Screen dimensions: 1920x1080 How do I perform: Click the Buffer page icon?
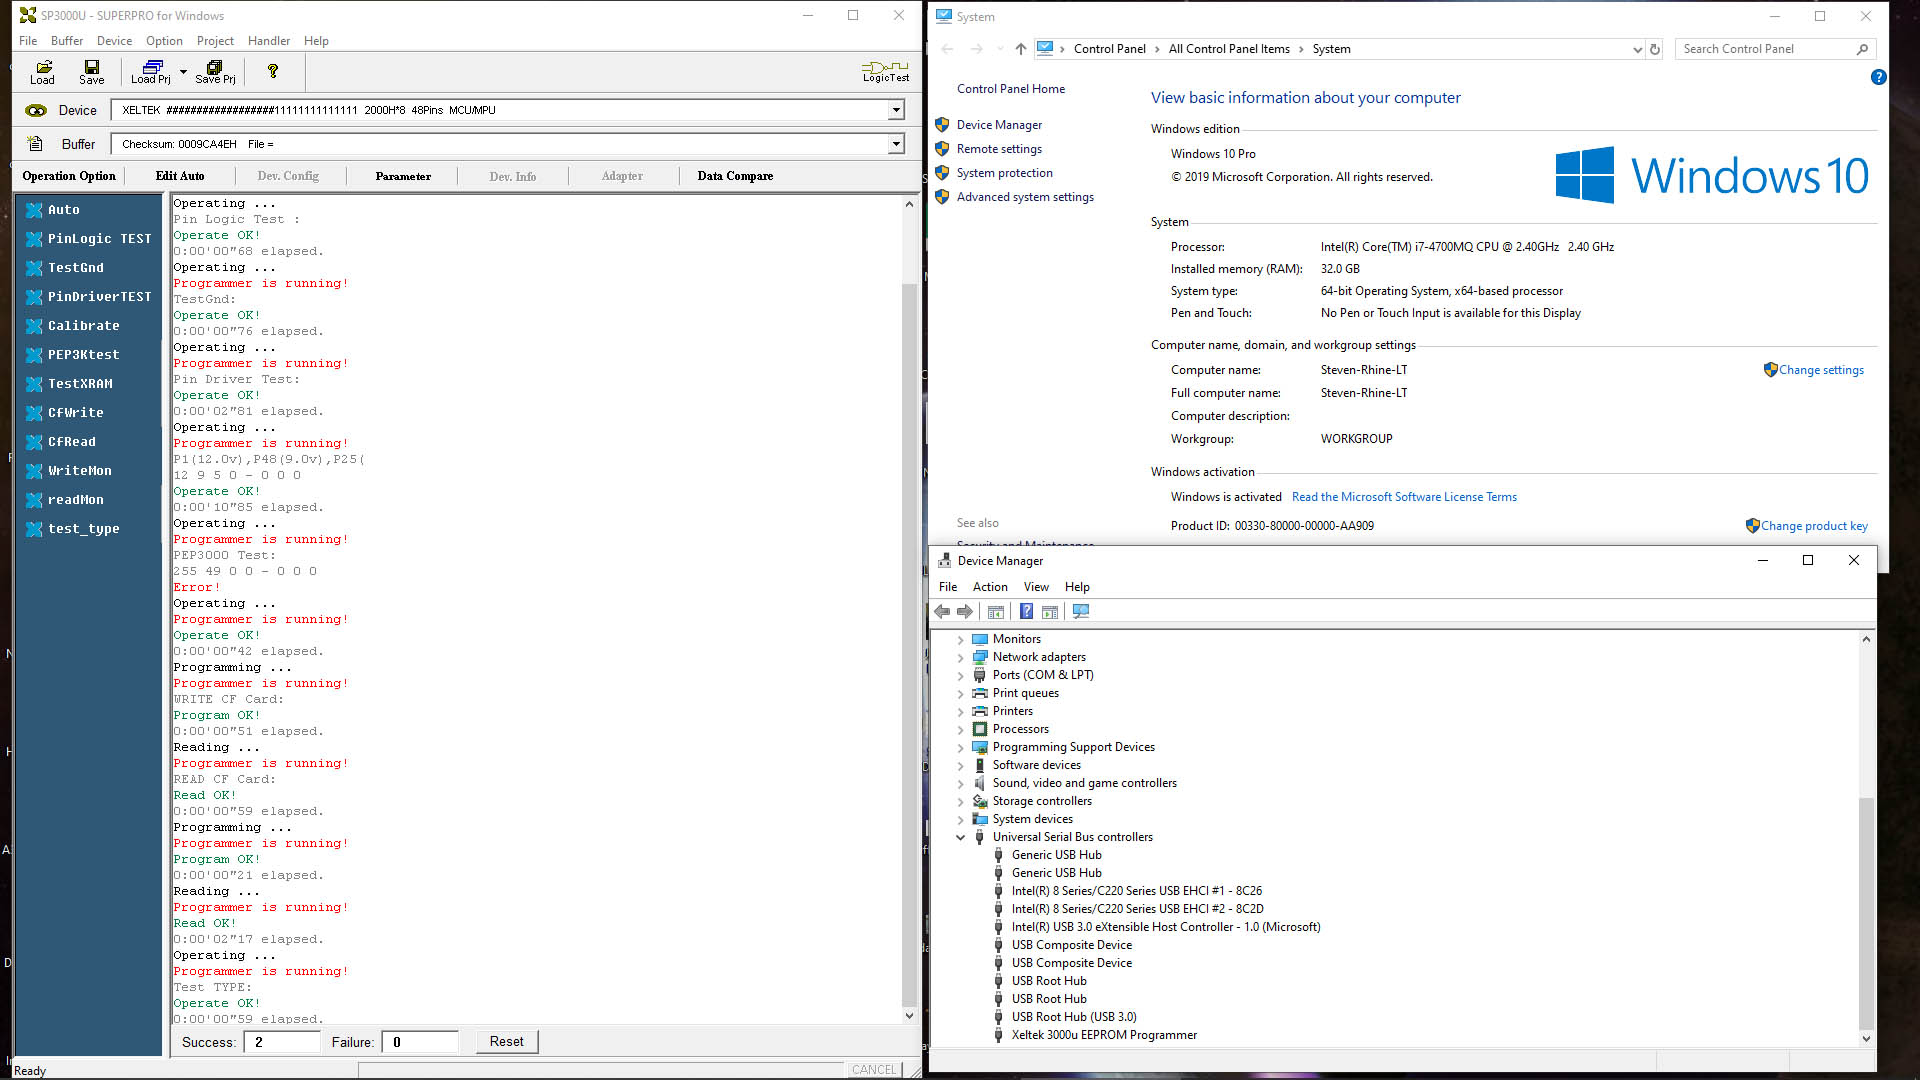pyautogui.click(x=35, y=144)
